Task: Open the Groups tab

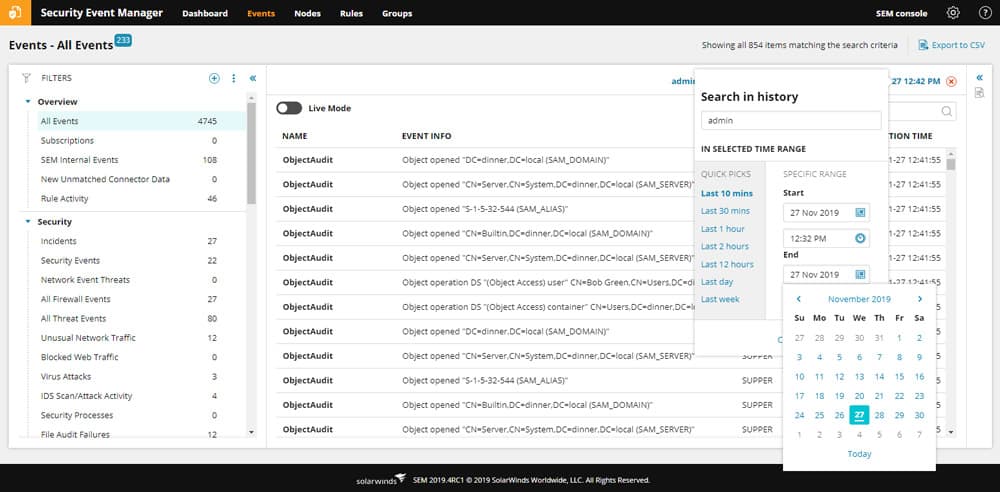Action: tap(397, 13)
